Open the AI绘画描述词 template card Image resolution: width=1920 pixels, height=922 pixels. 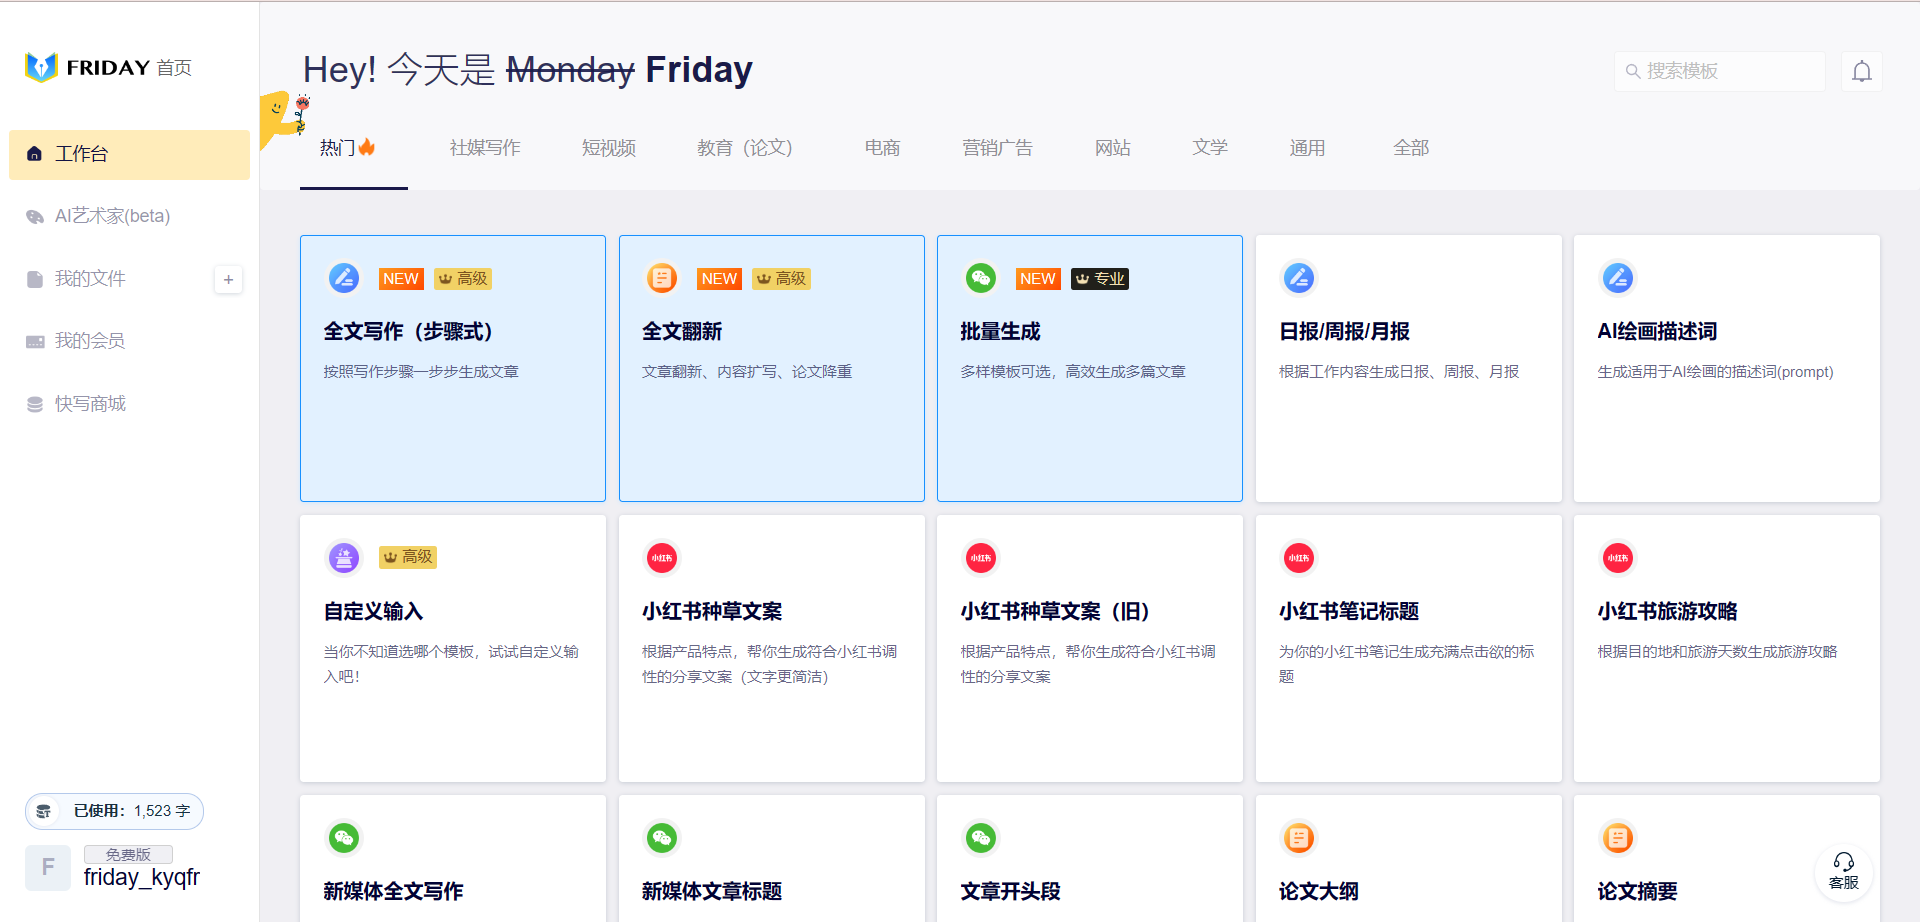click(1726, 368)
